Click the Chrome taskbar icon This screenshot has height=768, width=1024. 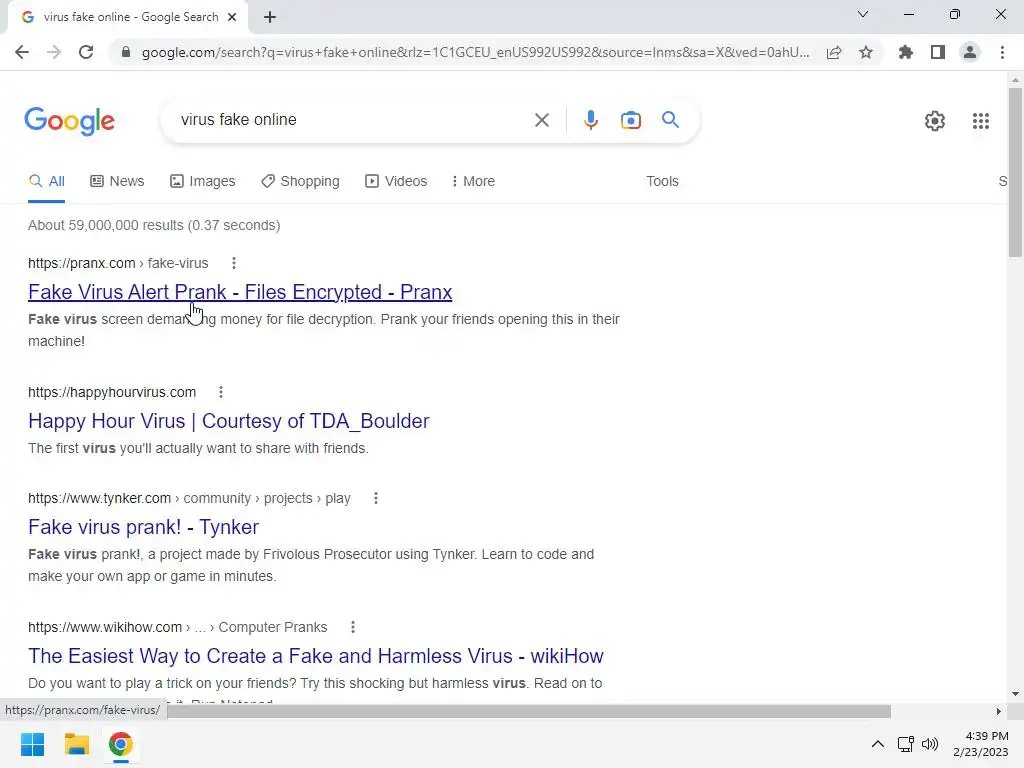(x=120, y=744)
